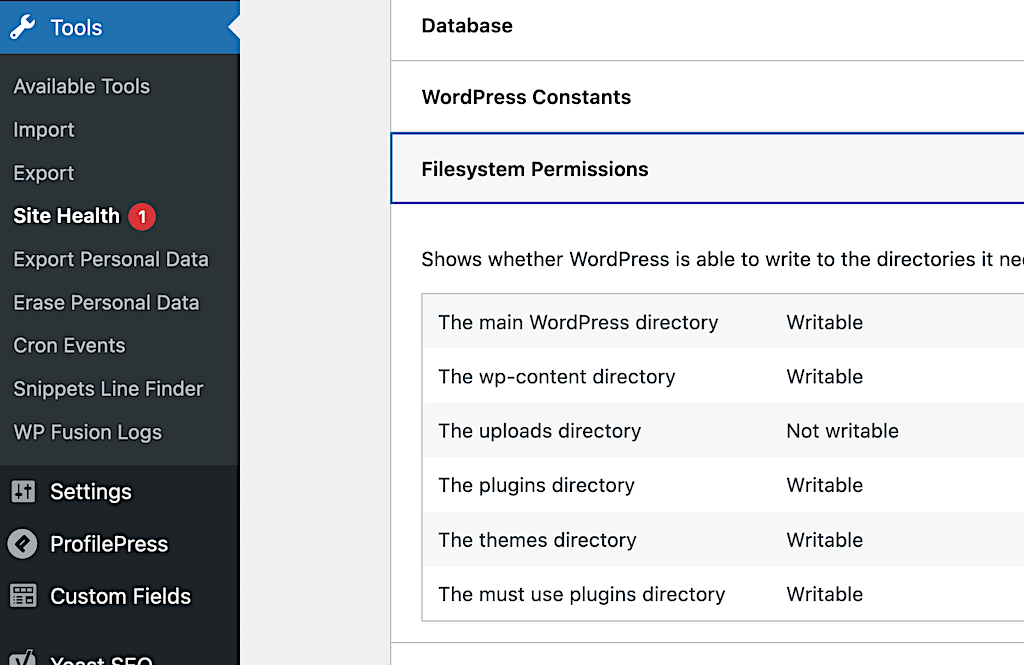Image resolution: width=1024 pixels, height=665 pixels.
Task: Open Export Personal Data
Action: point(111,259)
